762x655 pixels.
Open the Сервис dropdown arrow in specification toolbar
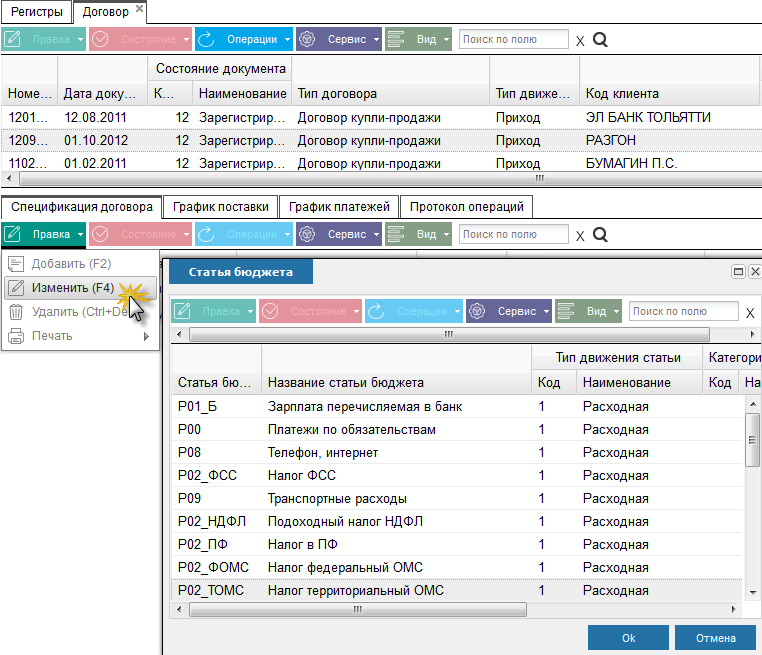tap(376, 235)
